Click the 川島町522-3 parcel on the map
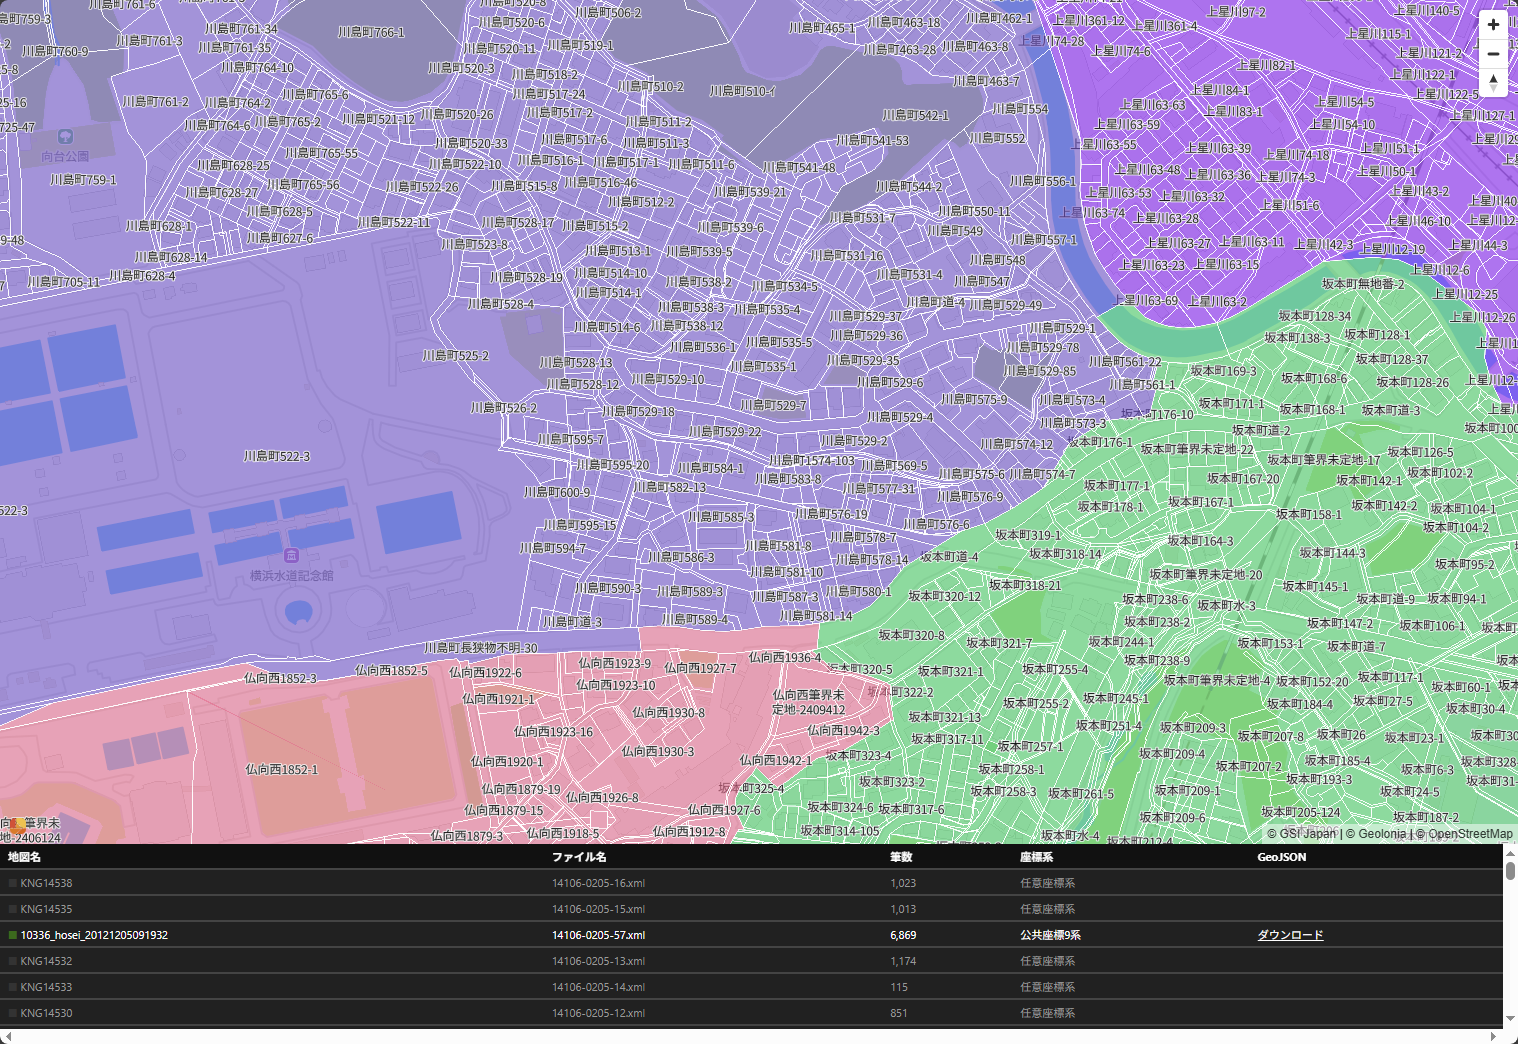The width and height of the screenshot is (1518, 1044). point(277,456)
